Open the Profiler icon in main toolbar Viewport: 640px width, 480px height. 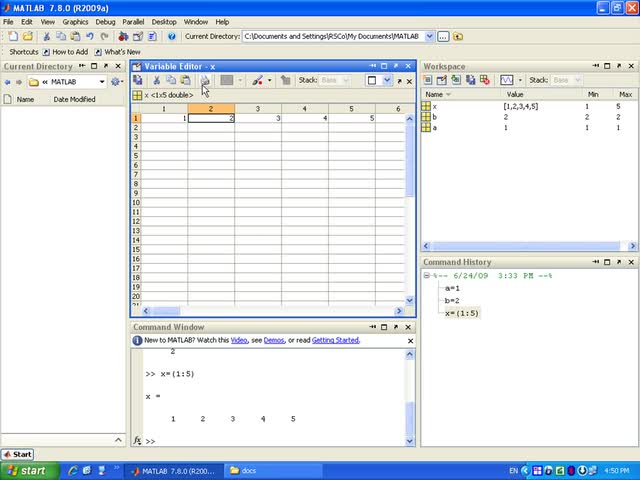tap(152, 36)
